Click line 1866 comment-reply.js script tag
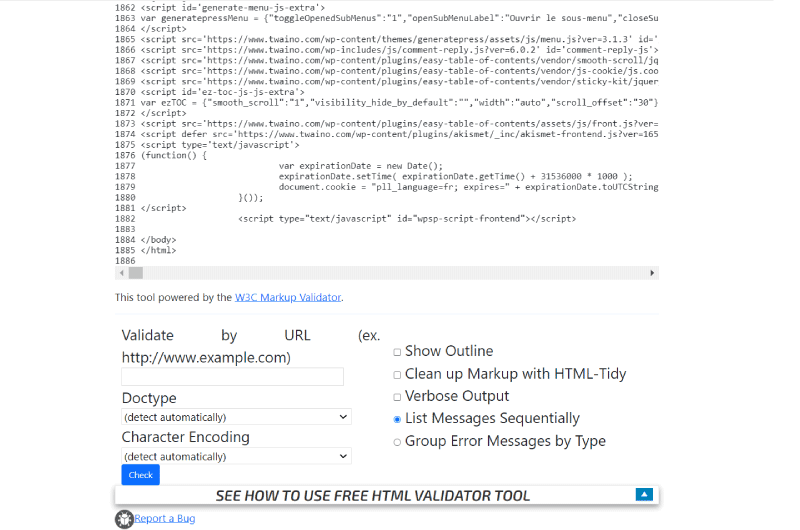This screenshot has height=530, width=800. click(x=399, y=50)
